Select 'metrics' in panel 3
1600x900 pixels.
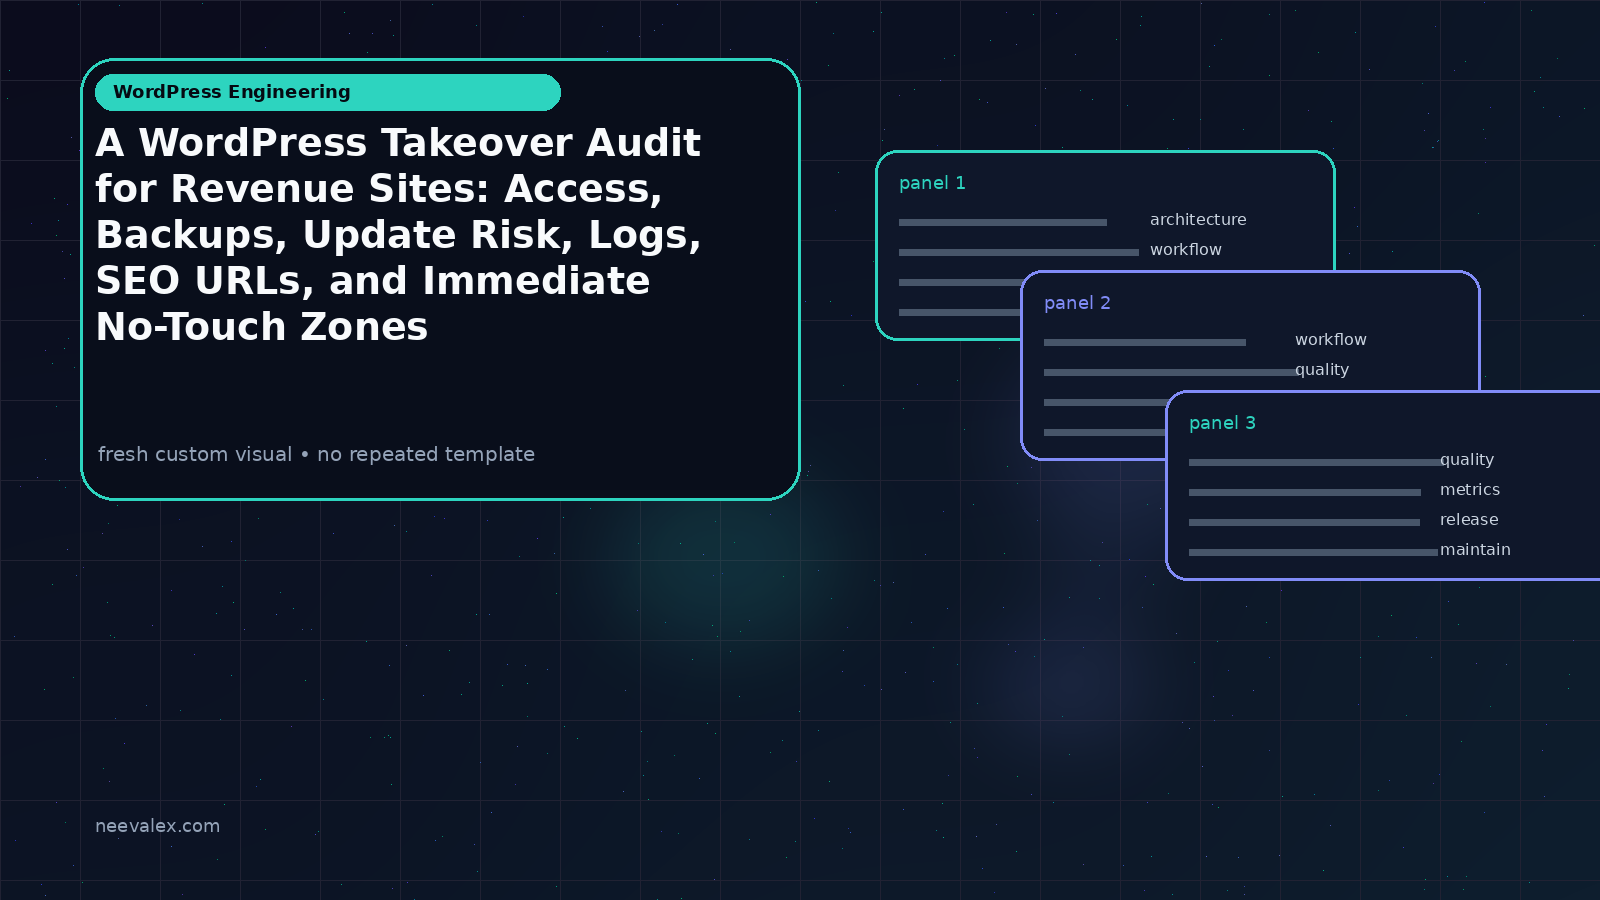coord(1470,489)
